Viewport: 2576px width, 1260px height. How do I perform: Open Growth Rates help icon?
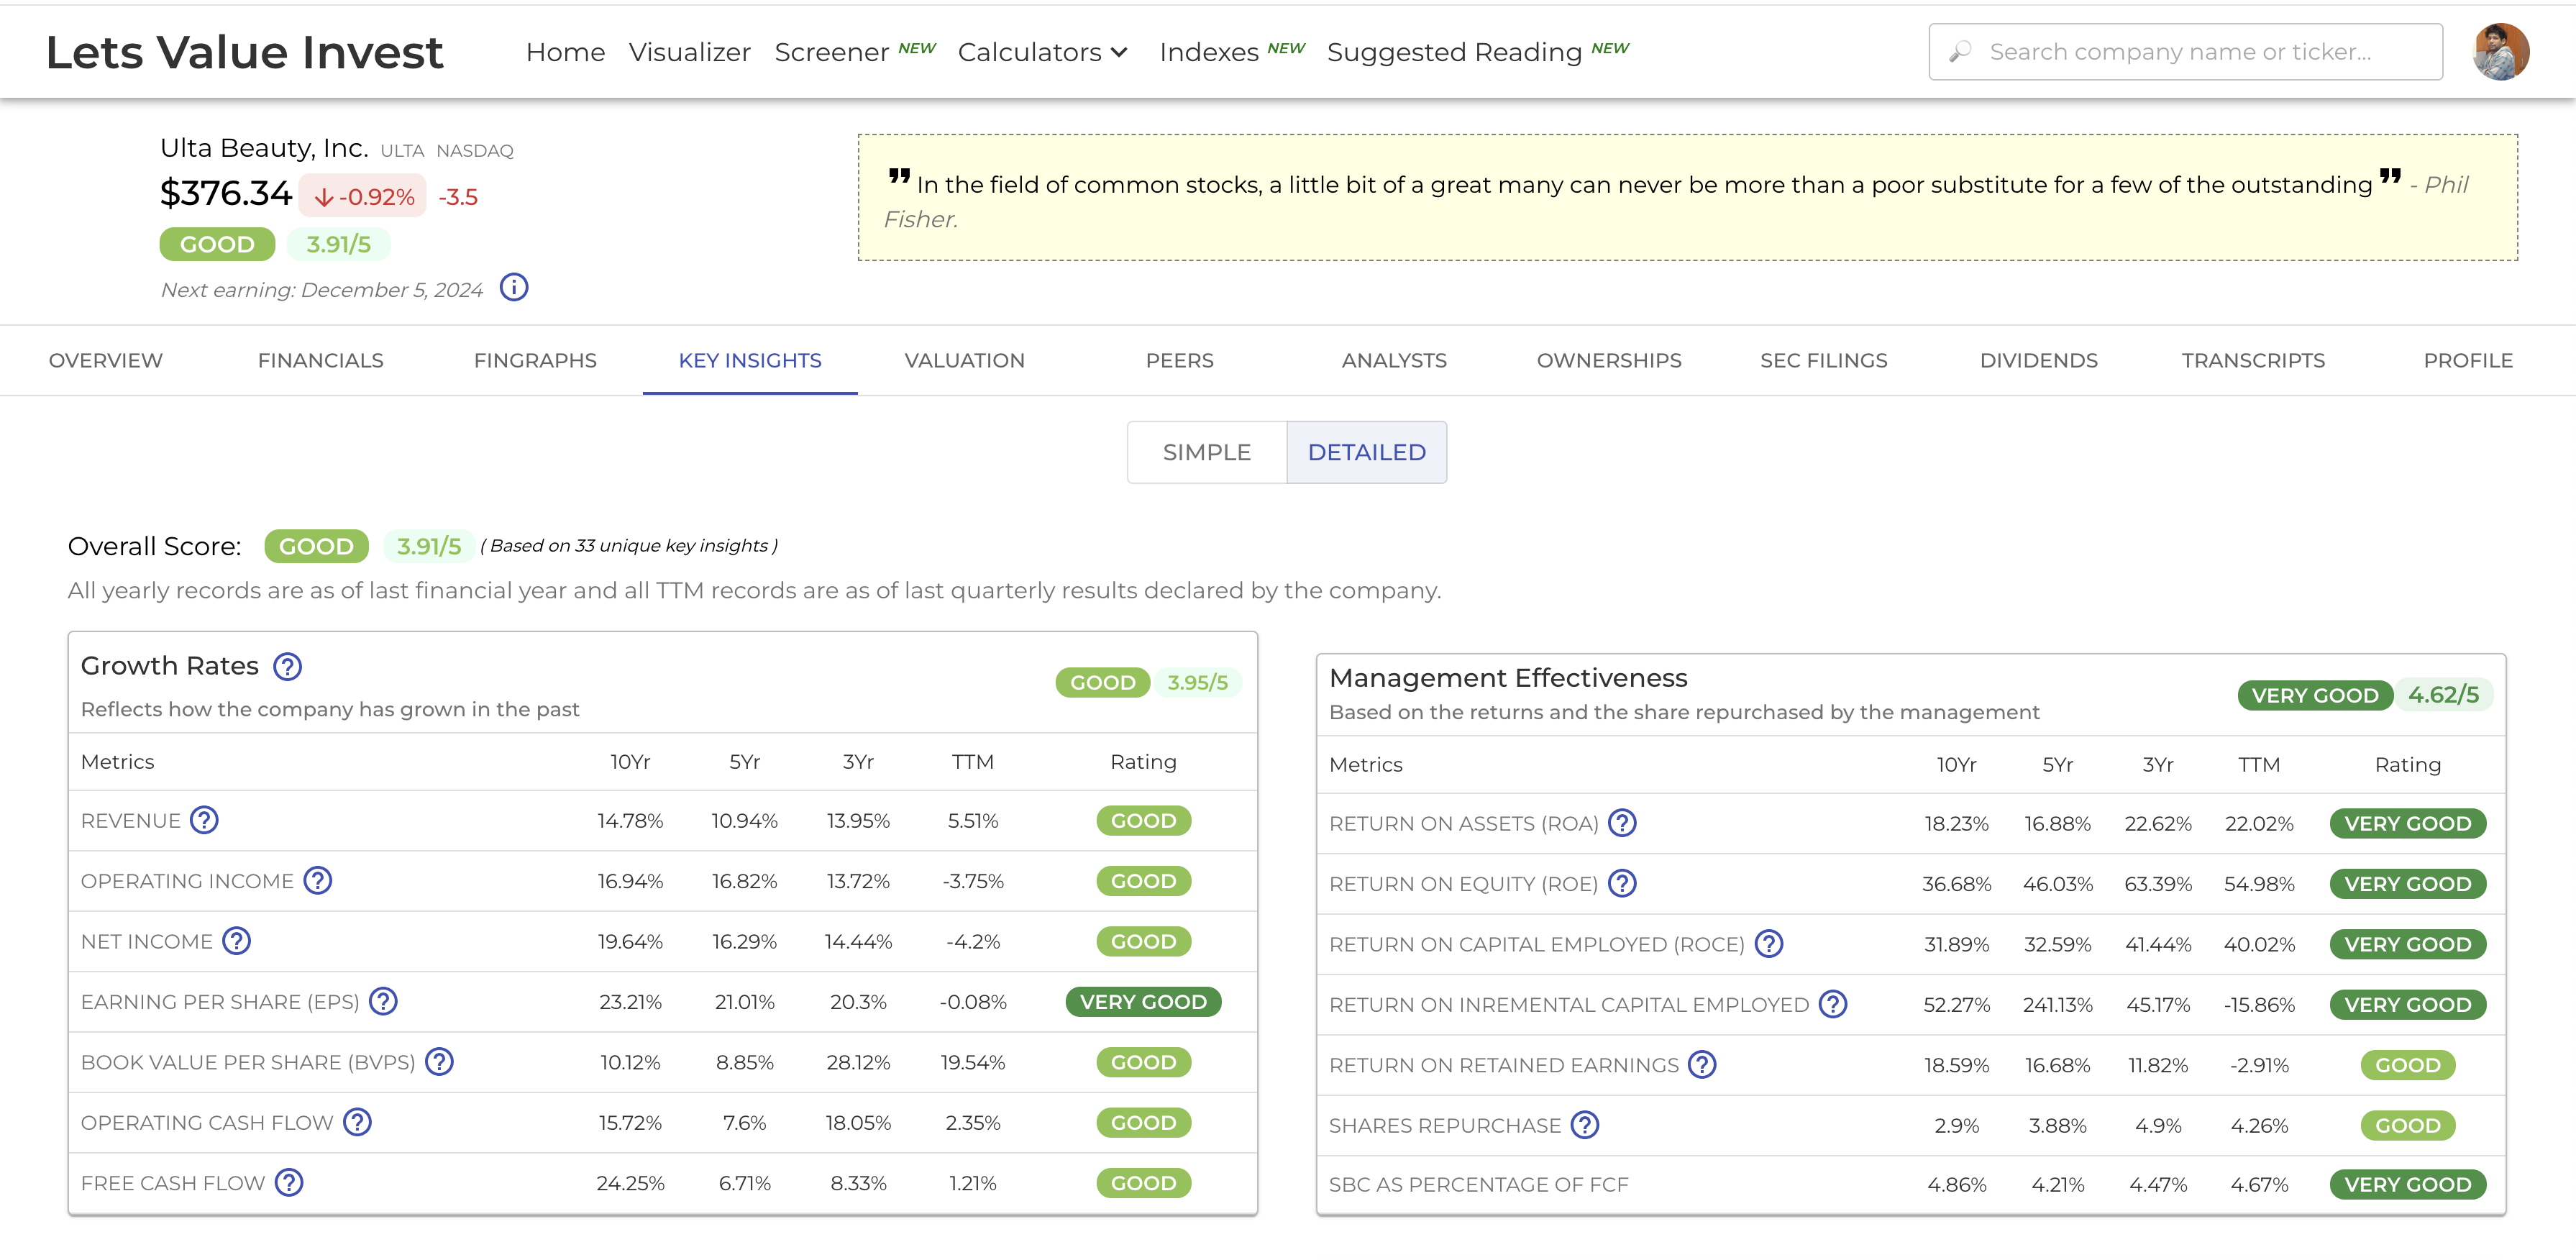(288, 666)
